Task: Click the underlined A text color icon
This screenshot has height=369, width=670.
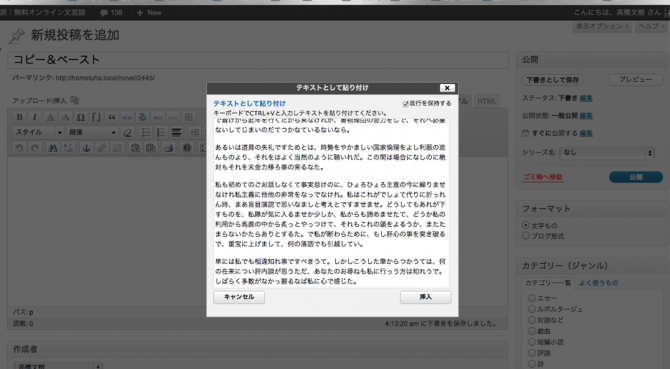Action: coord(50,117)
